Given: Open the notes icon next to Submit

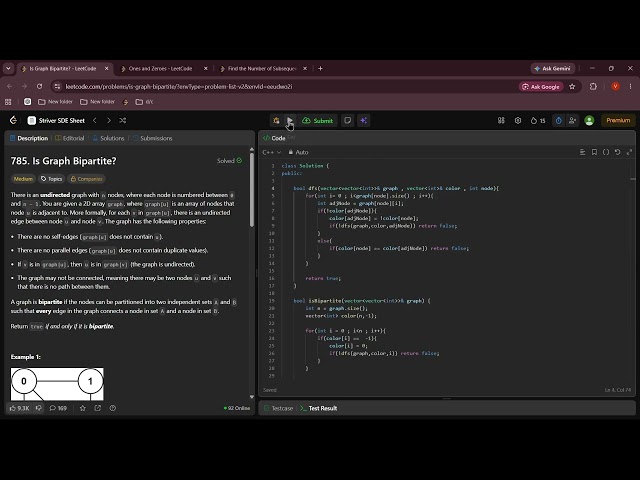Looking at the screenshot, I should (347, 120).
